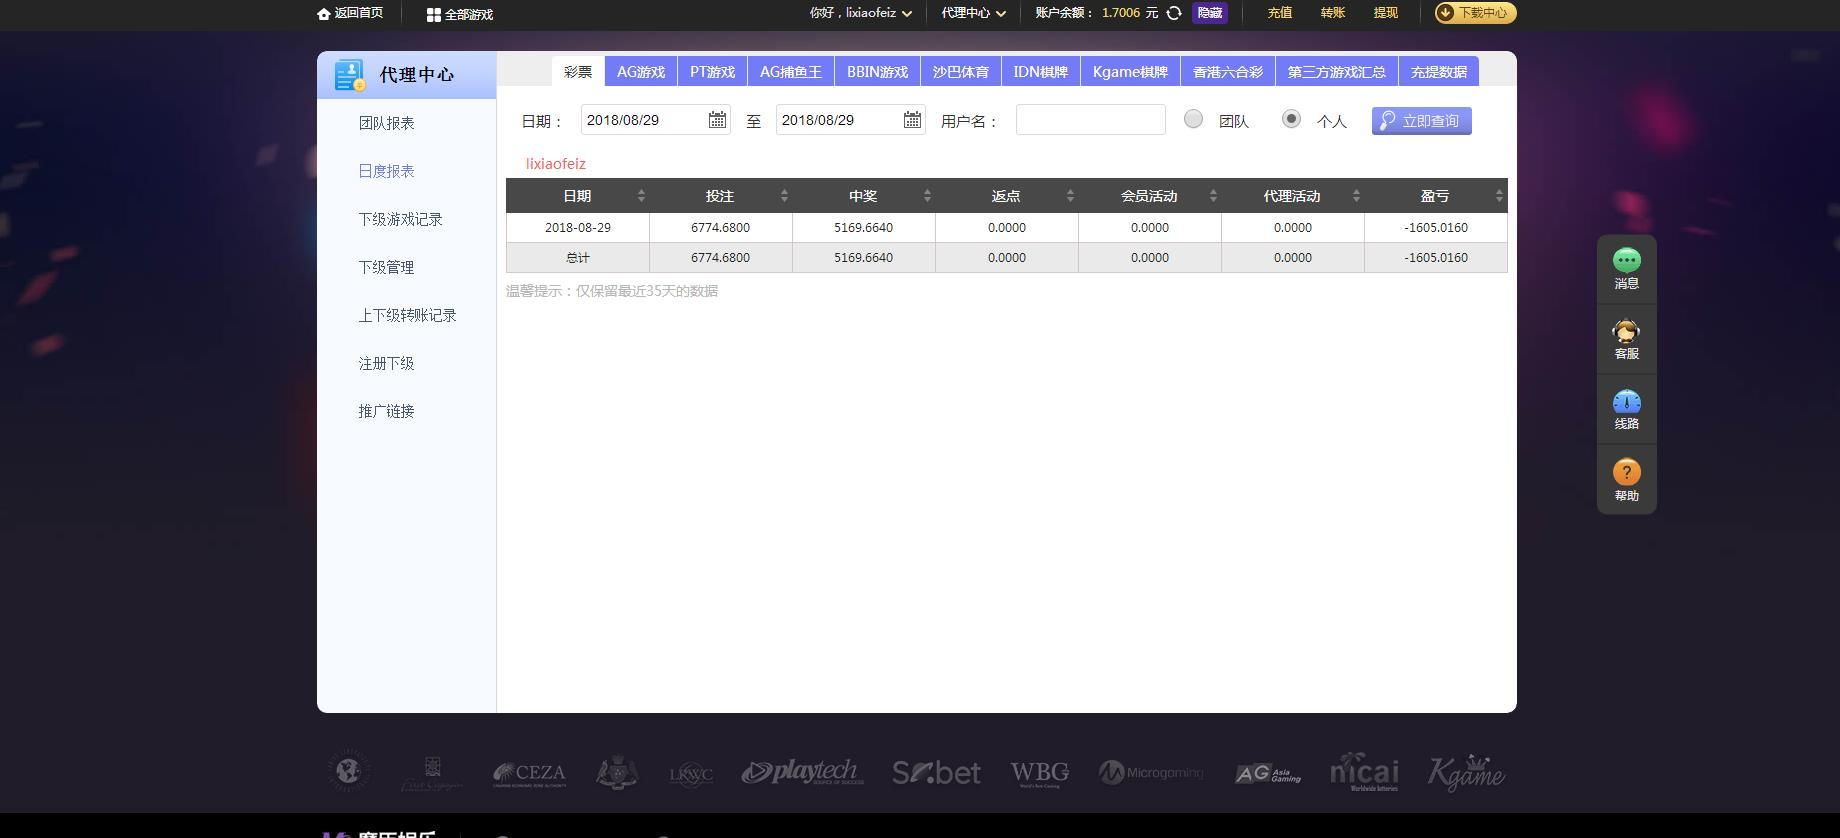Image resolution: width=1840 pixels, height=838 pixels.
Task: Open 团队报表 in the sidebar
Action: click(386, 123)
